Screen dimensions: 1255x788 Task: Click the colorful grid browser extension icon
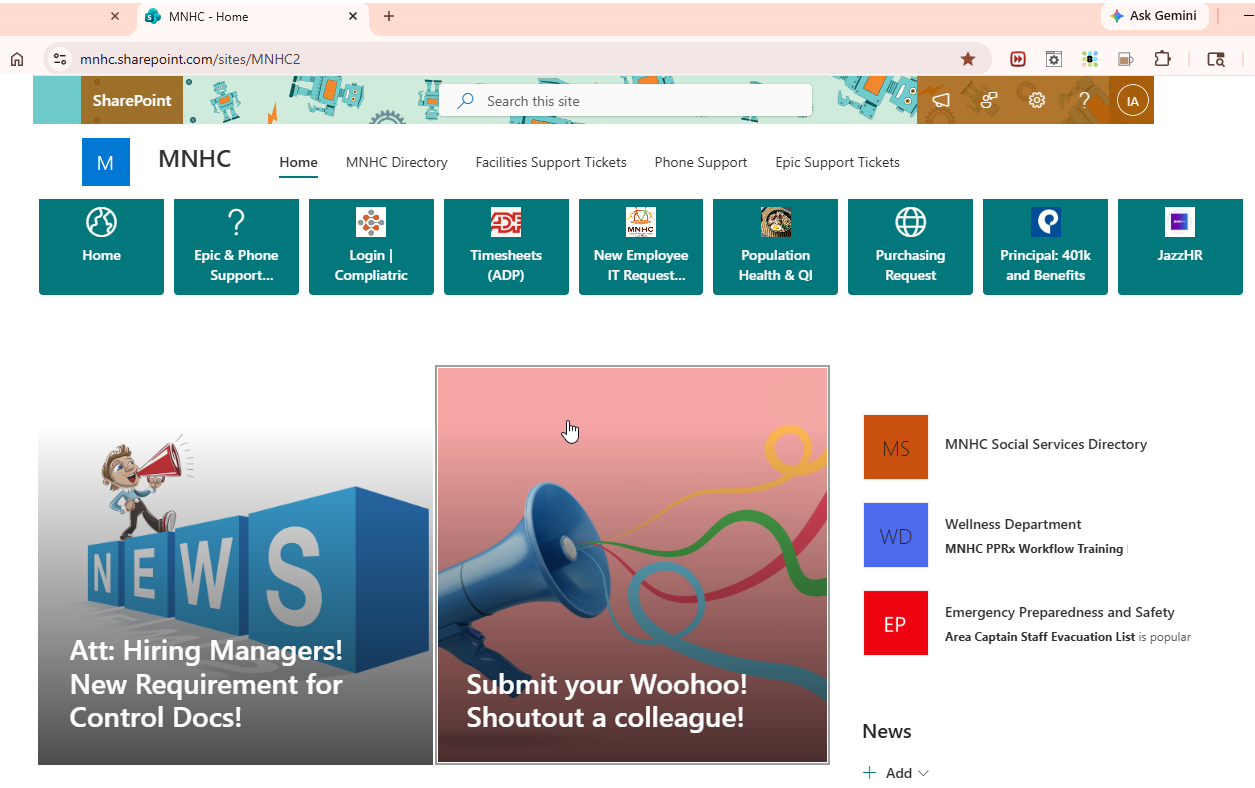coord(1090,59)
